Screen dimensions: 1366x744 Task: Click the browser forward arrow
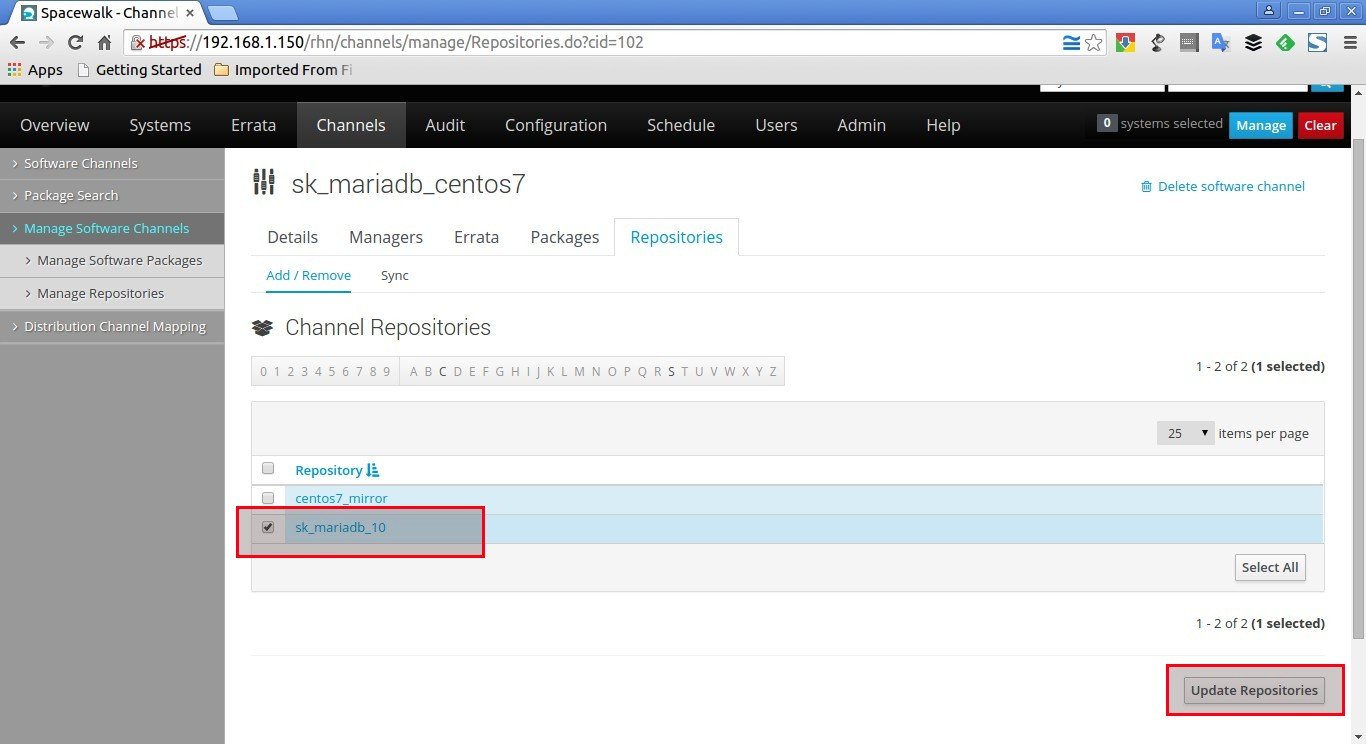tap(46, 43)
